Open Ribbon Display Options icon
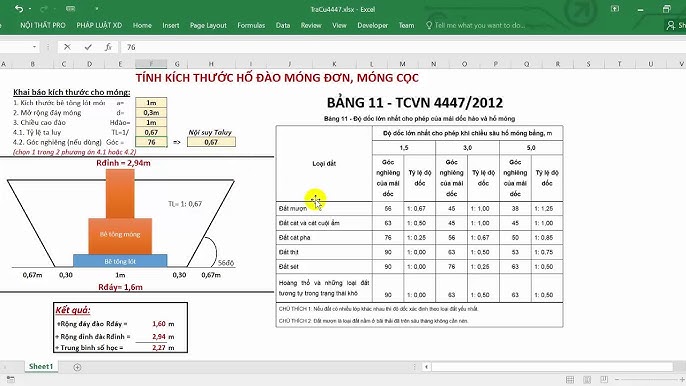 (x=615, y=9)
